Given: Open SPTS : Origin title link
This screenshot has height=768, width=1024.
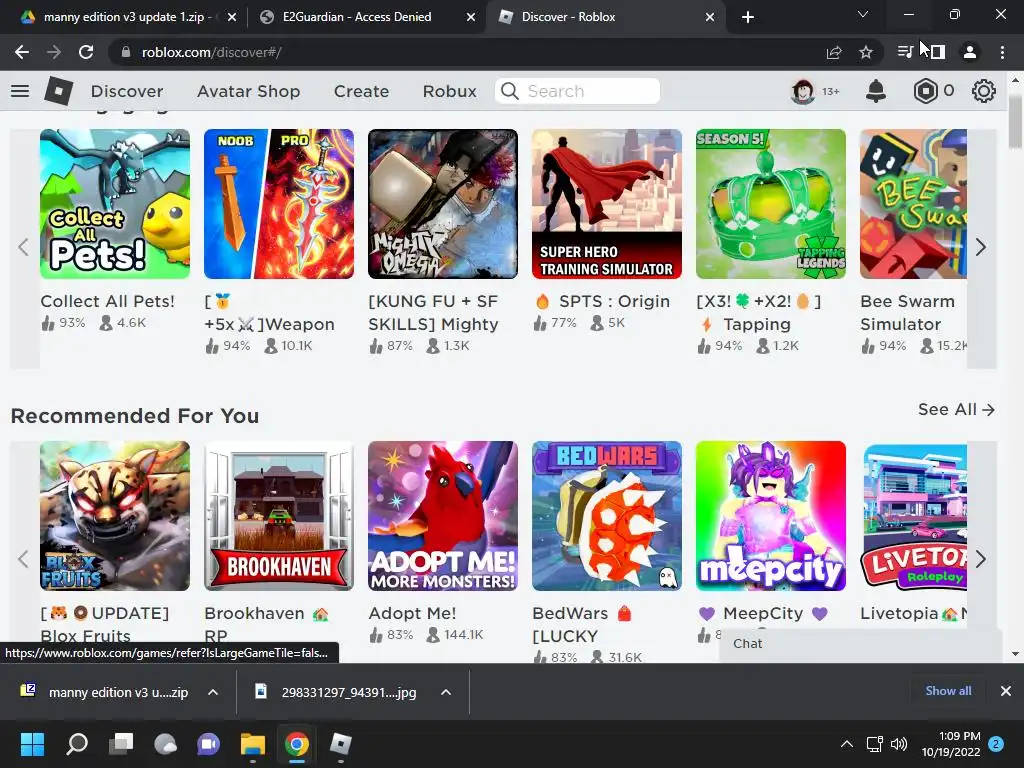Looking at the screenshot, I should point(603,301).
